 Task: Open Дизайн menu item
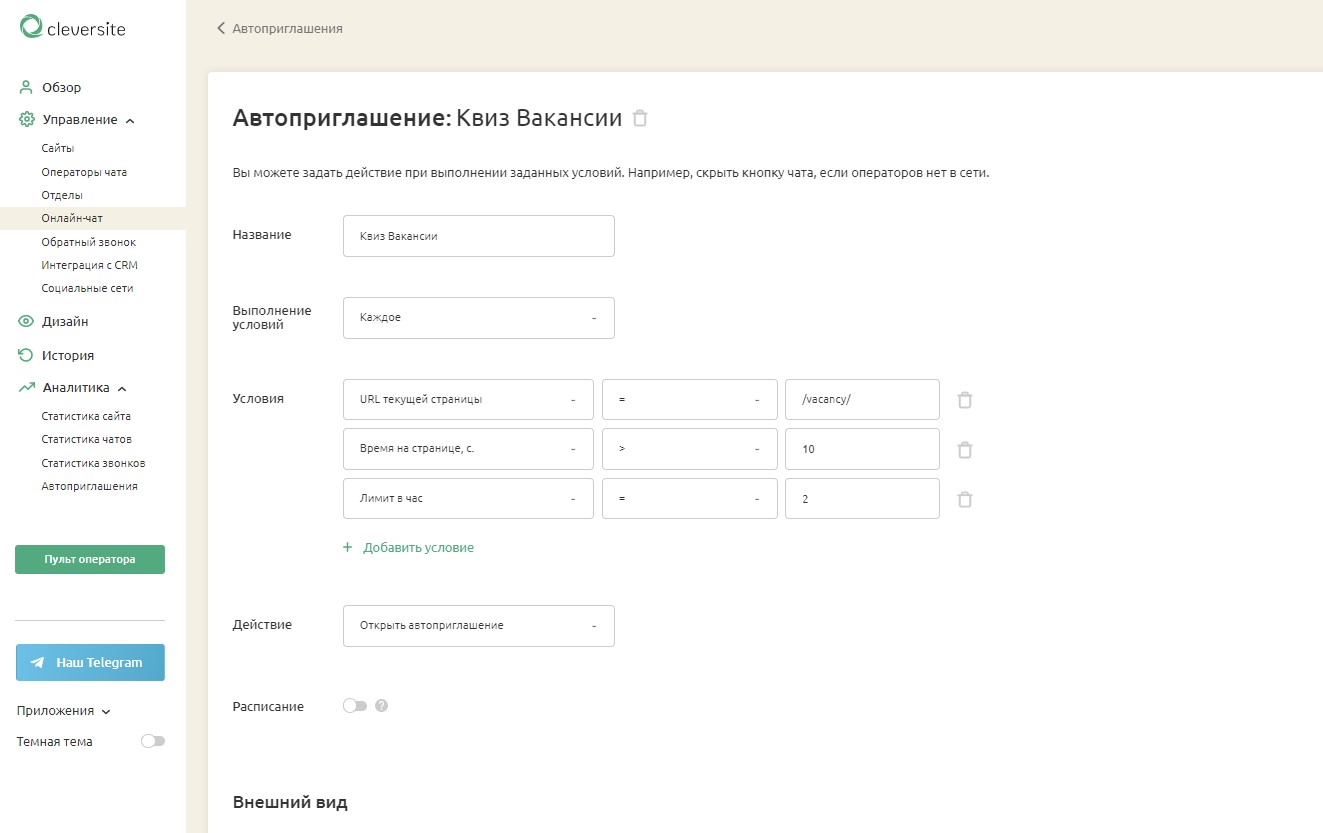coord(65,322)
